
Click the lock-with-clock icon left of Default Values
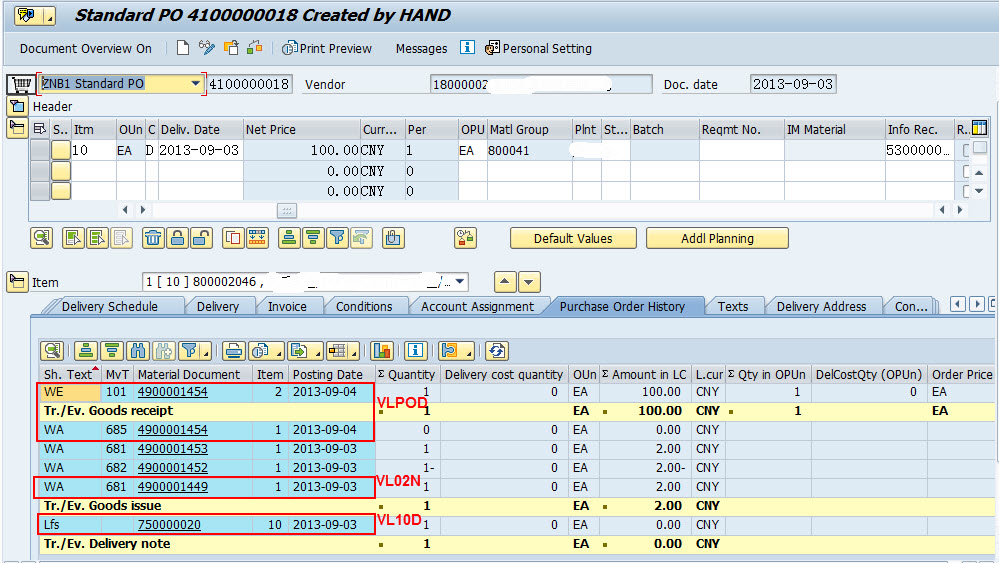pyautogui.click(x=465, y=238)
